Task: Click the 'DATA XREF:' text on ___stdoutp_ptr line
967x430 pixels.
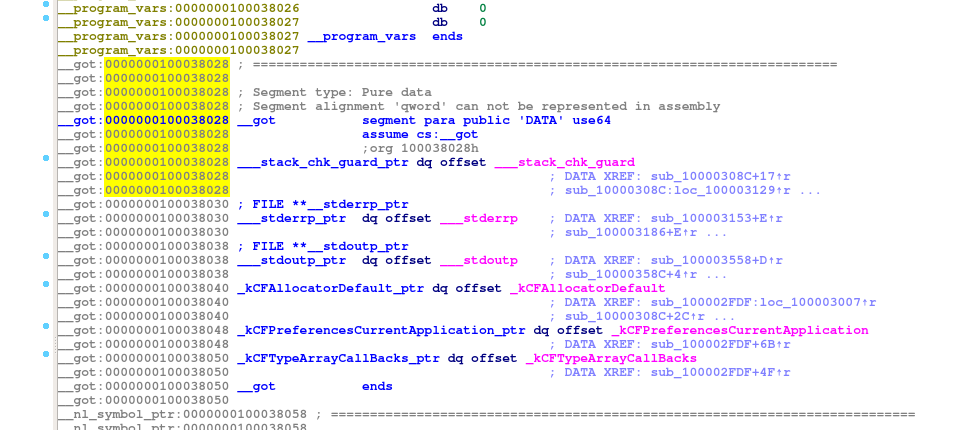Action: [x=604, y=260]
